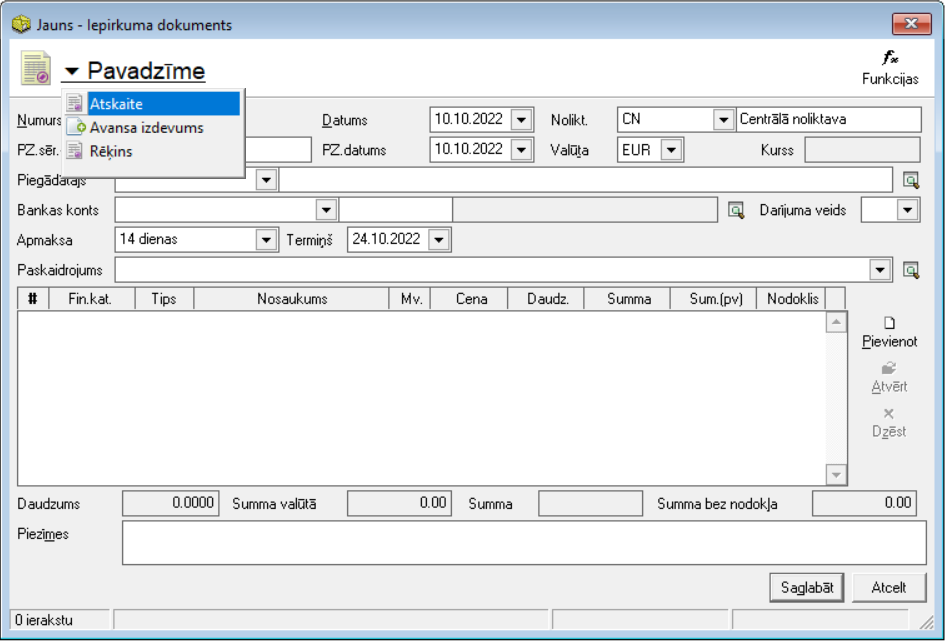This screenshot has width=949, height=644.
Task: Click the Fin.kat. column header
Action: coord(91,299)
